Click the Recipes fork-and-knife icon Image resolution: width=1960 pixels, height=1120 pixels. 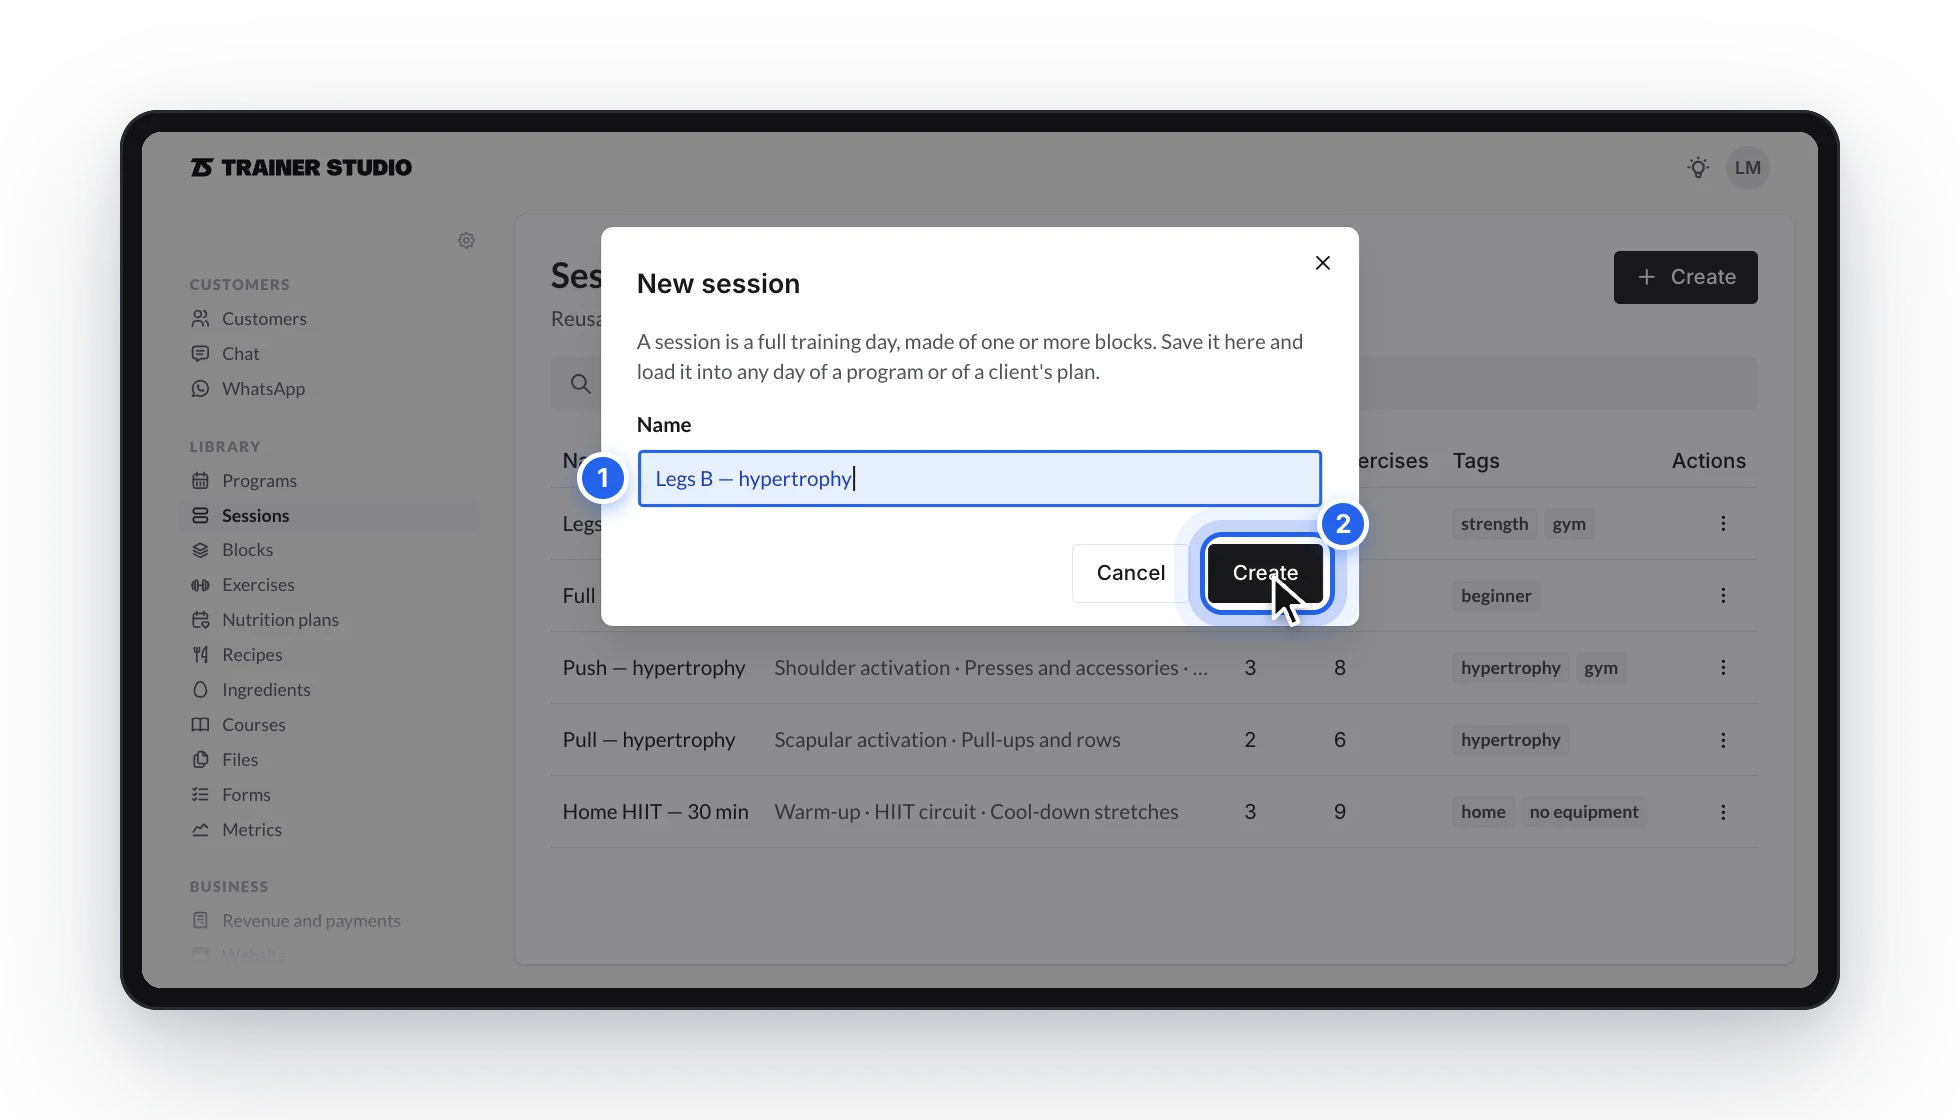click(x=200, y=655)
